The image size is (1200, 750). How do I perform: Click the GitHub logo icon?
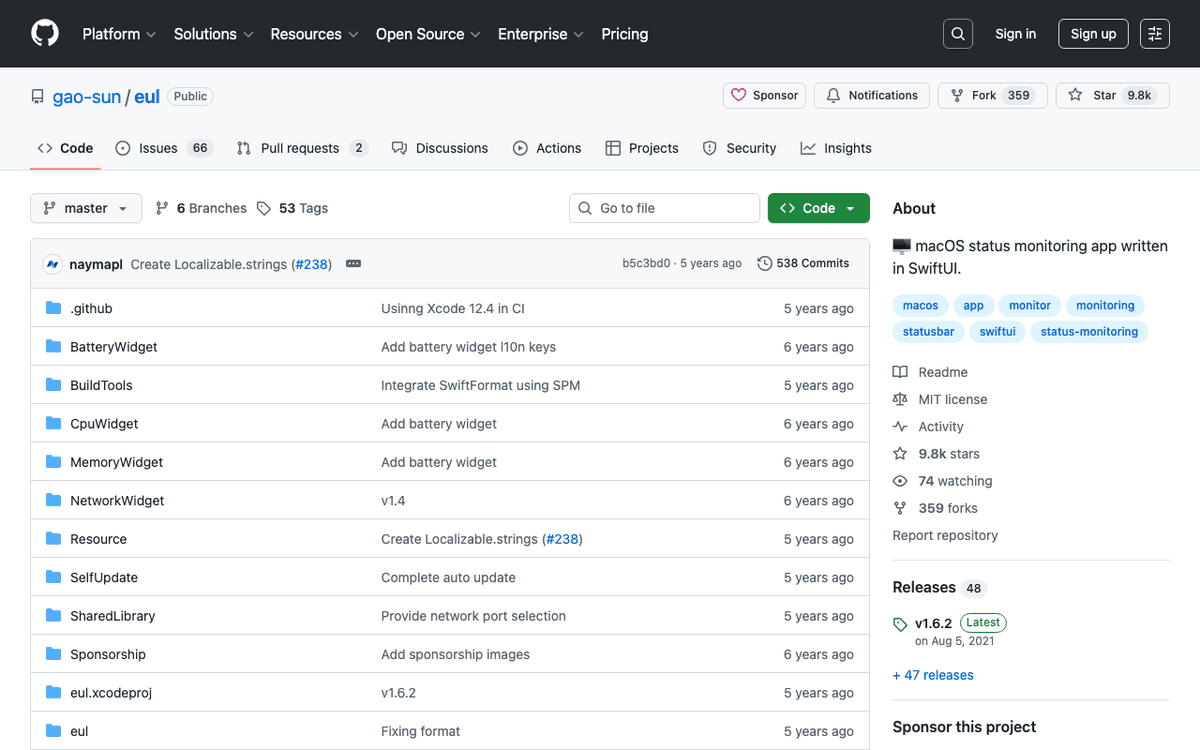(44, 33)
